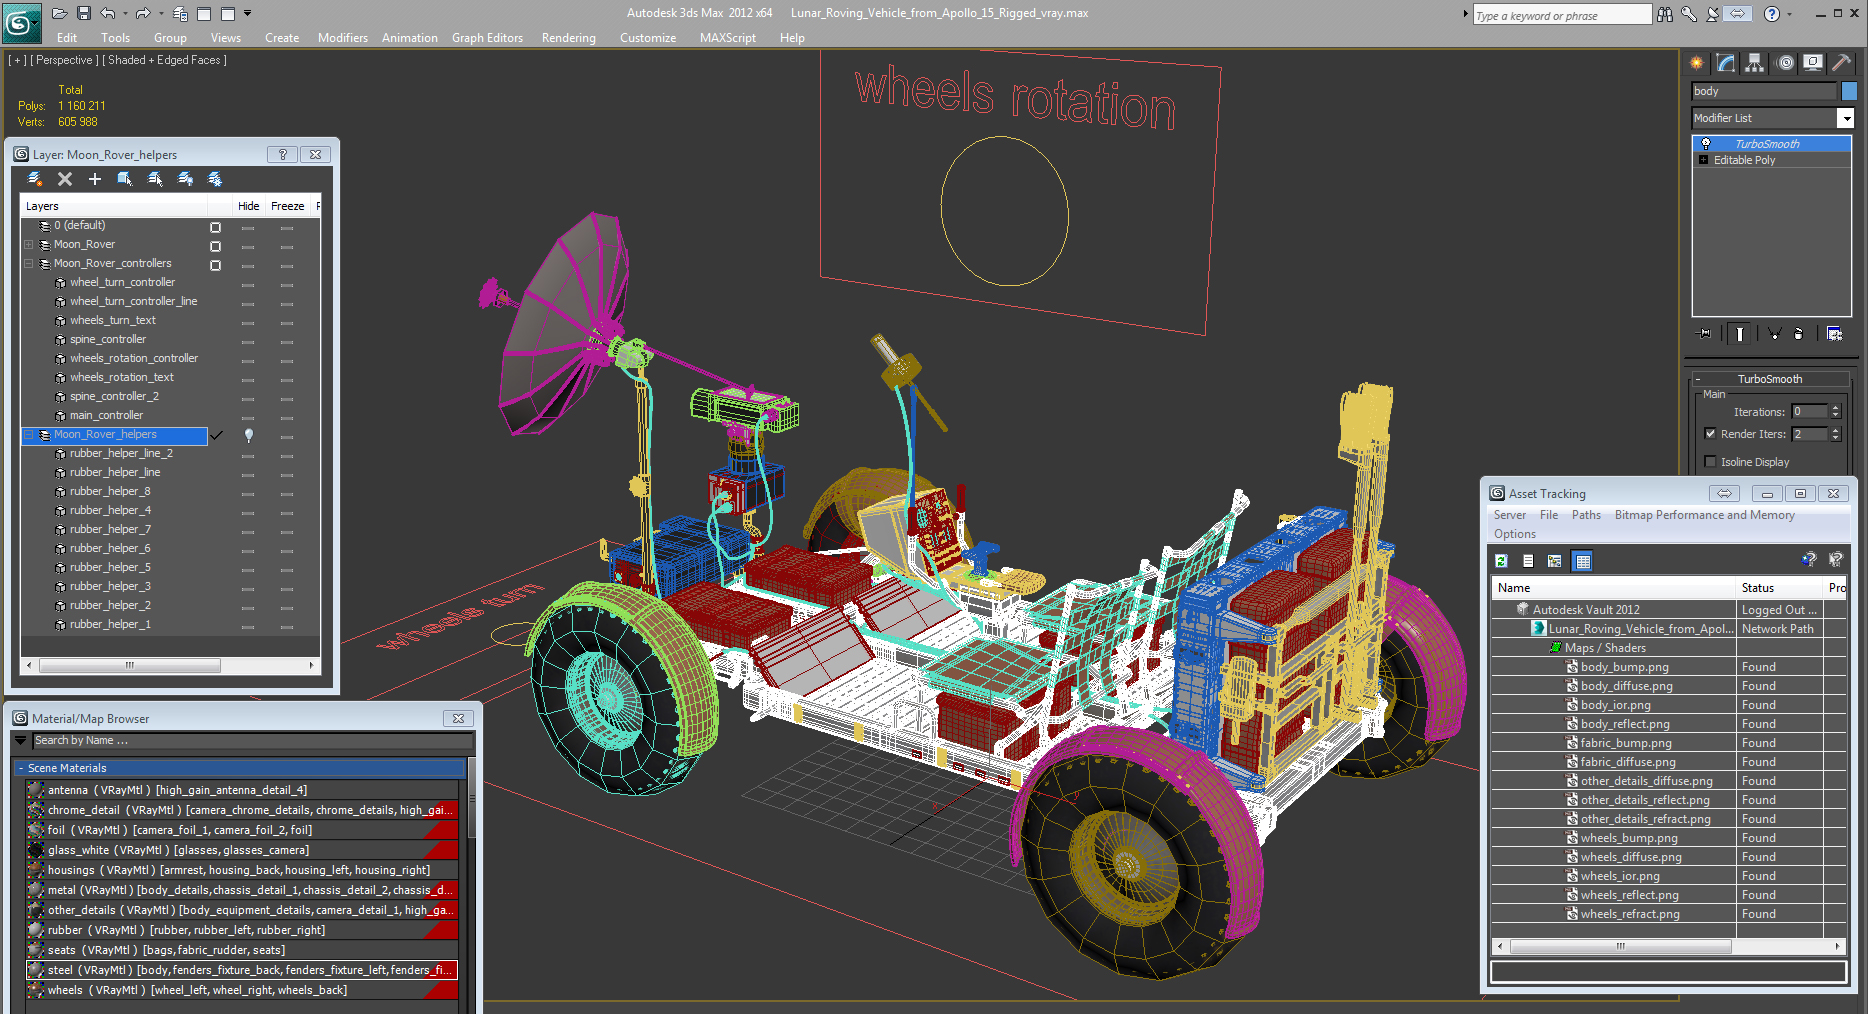Toggle Freeze state for rubber_helper_8 row
The height and width of the screenshot is (1014, 1868).
(287, 493)
